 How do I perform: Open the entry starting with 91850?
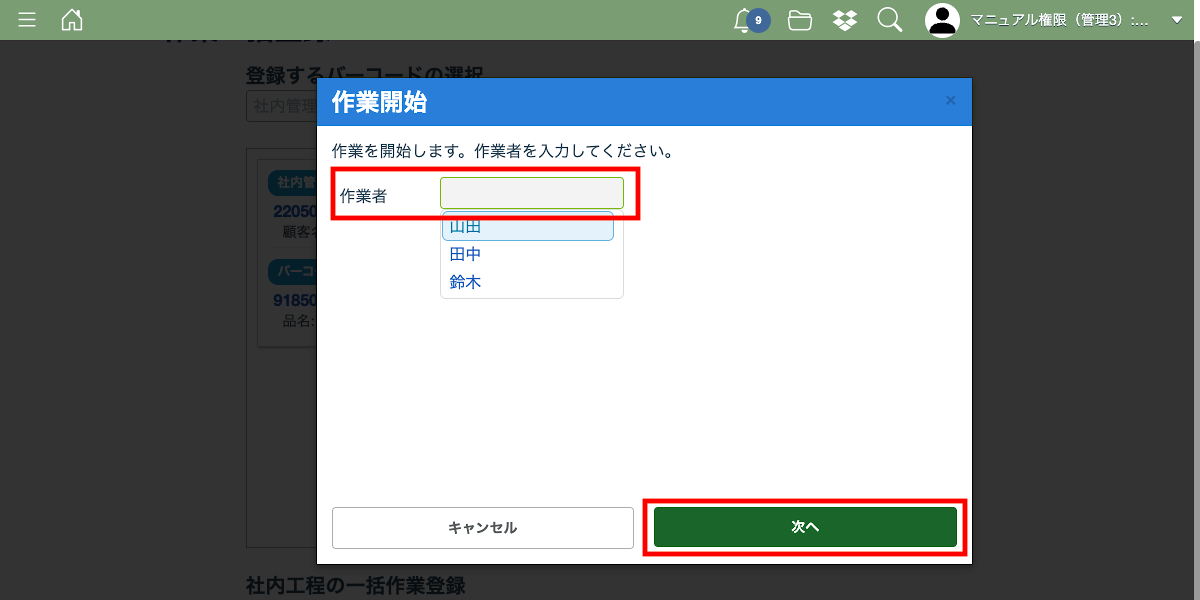pos(295,300)
